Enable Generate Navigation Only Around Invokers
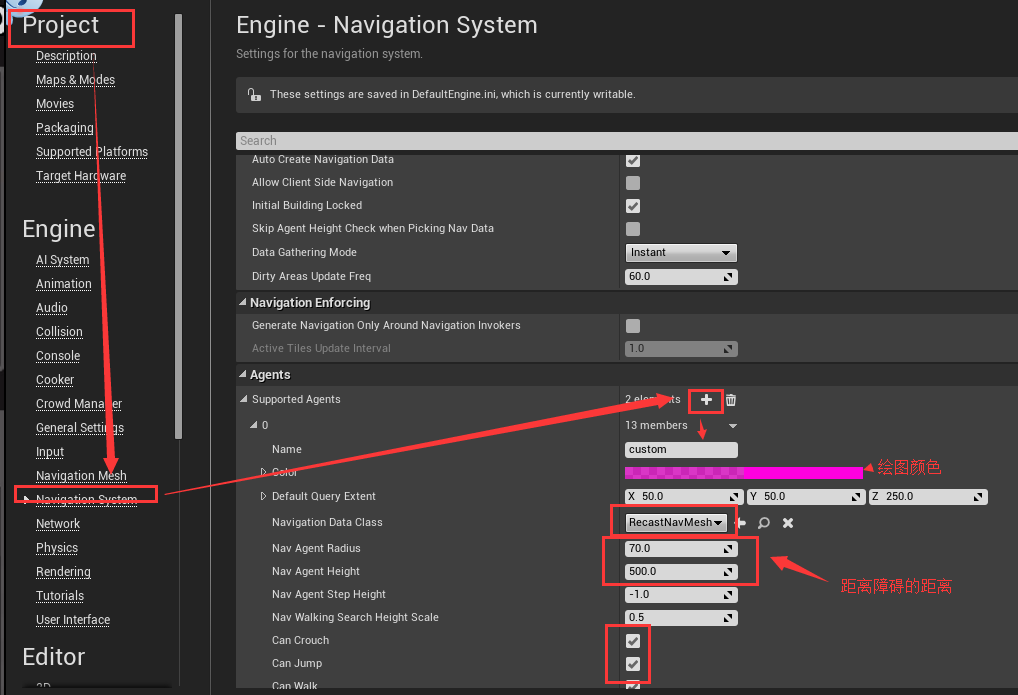 (x=633, y=325)
